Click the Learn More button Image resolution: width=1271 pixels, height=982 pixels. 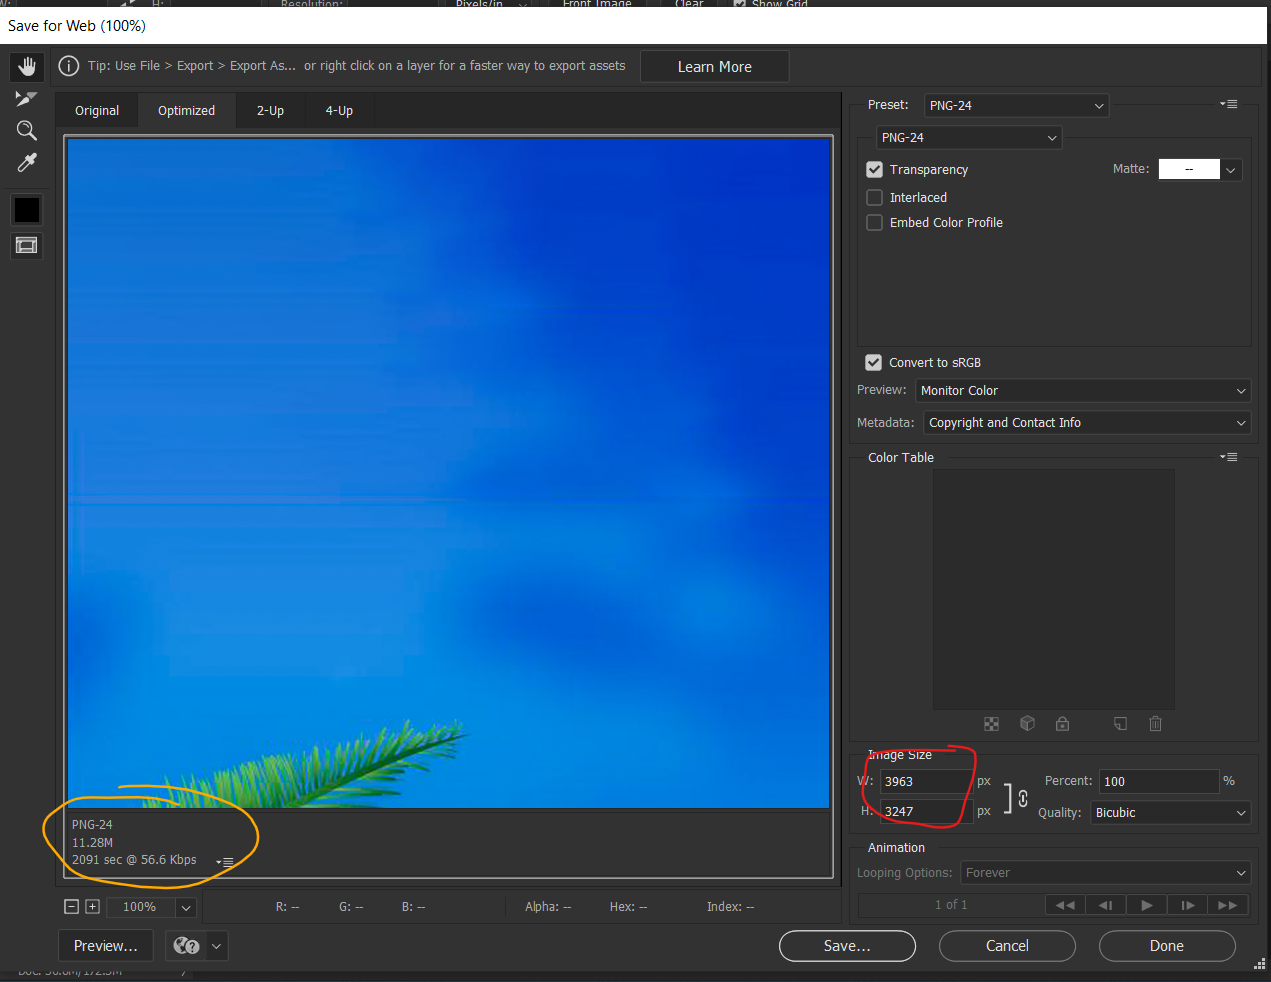(715, 67)
